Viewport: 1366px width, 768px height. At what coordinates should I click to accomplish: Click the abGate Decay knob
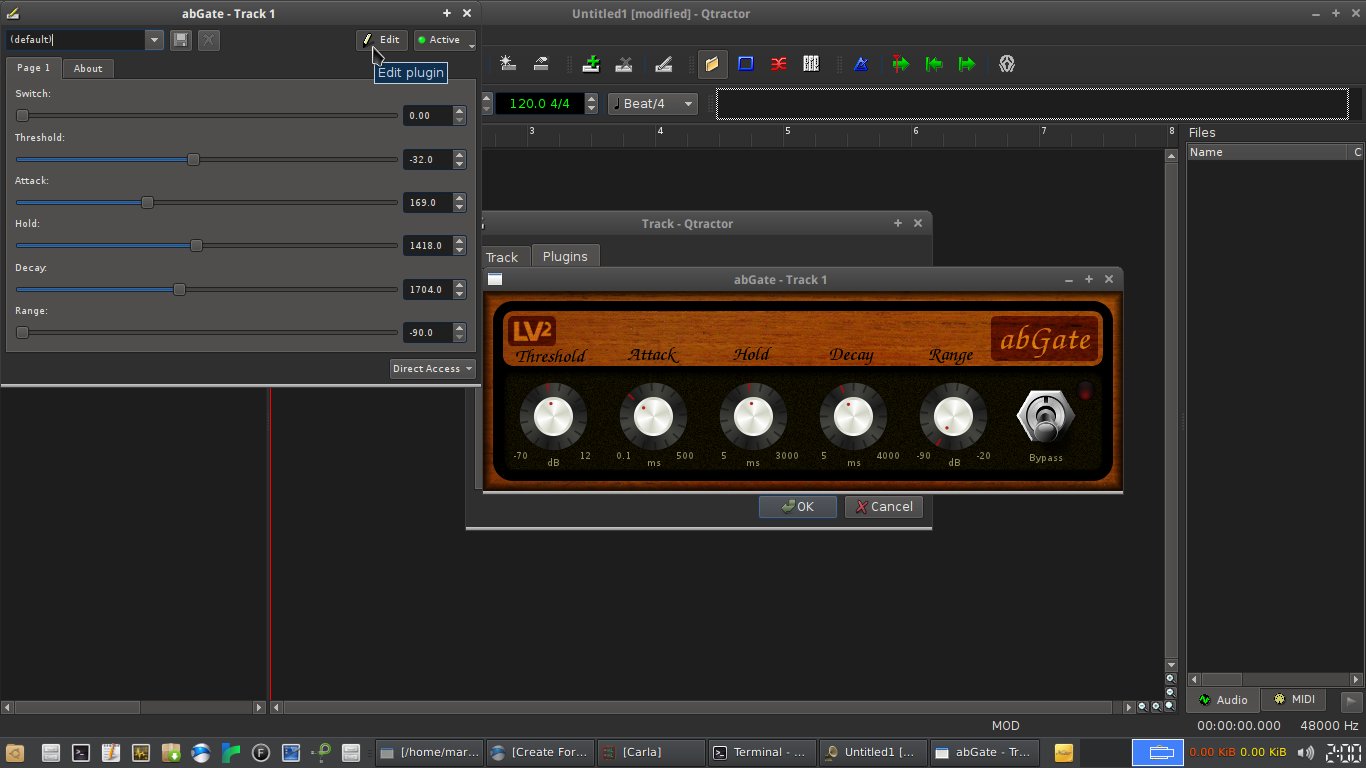tap(853, 417)
